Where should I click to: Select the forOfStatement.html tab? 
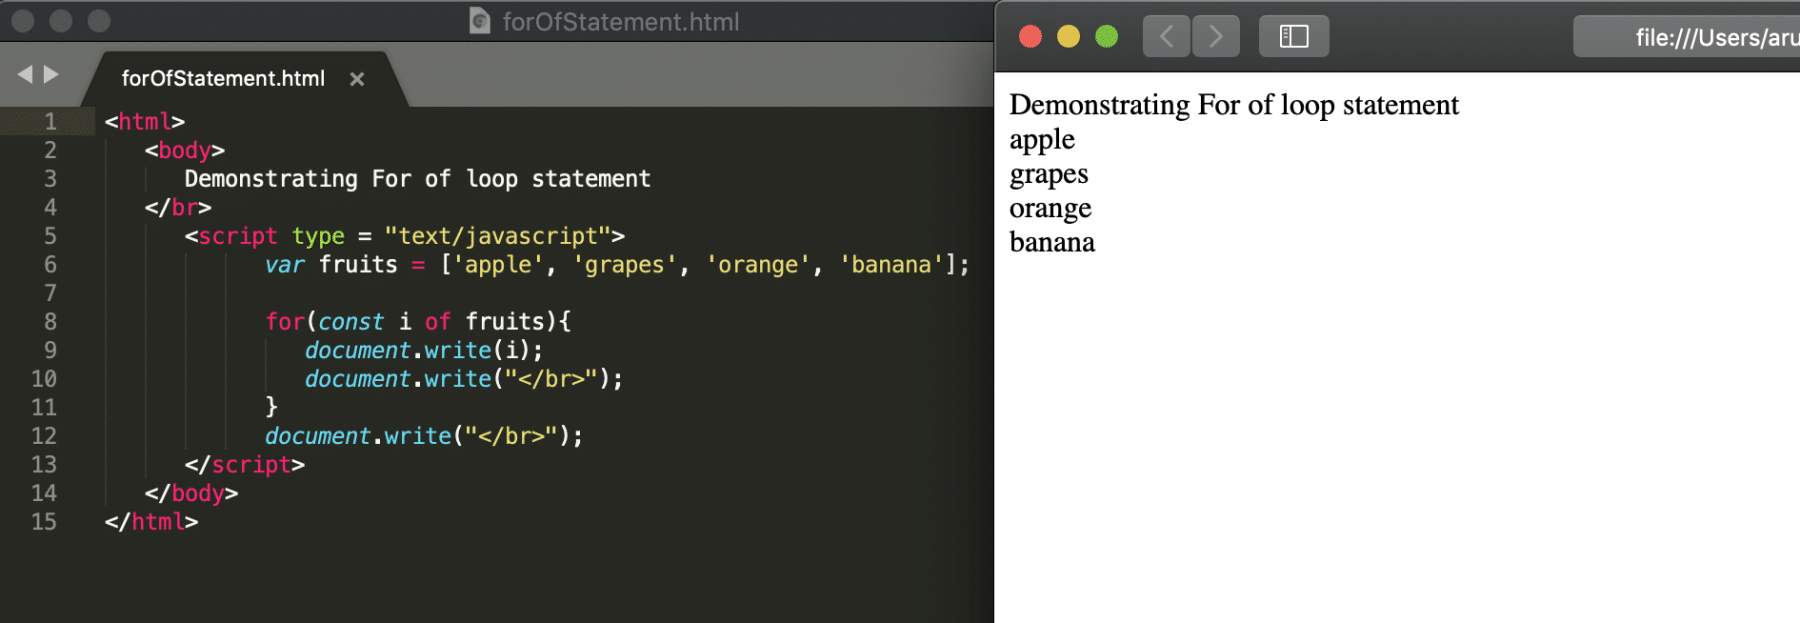(223, 78)
